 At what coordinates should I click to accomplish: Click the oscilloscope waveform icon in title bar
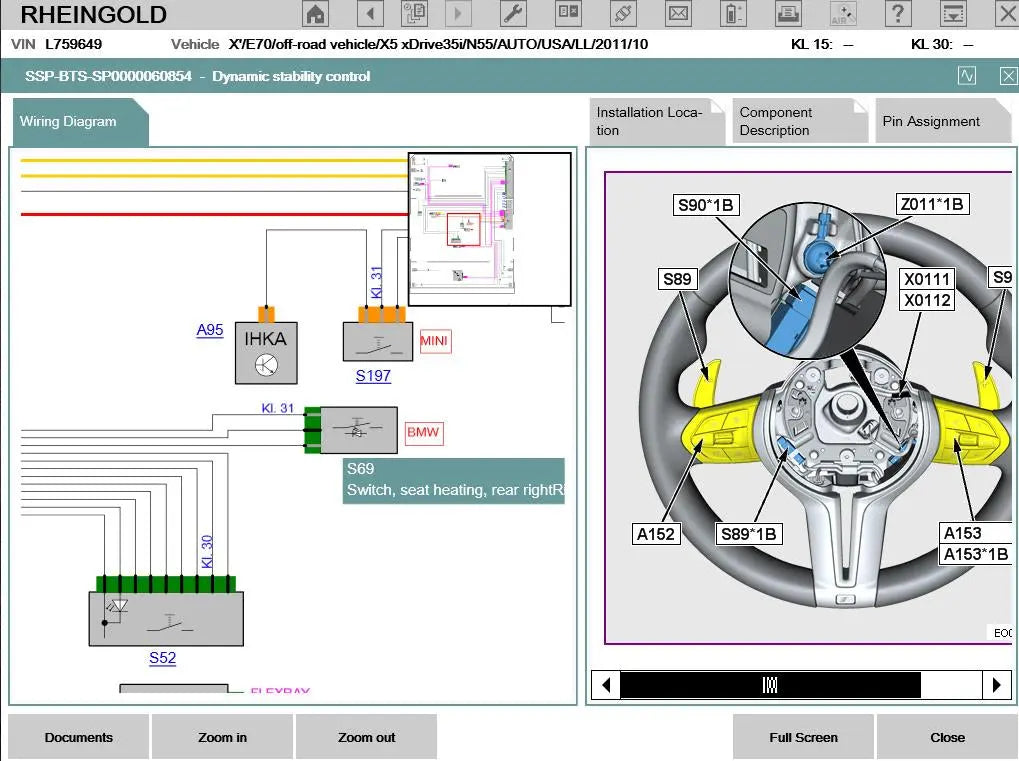(x=966, y=76)
